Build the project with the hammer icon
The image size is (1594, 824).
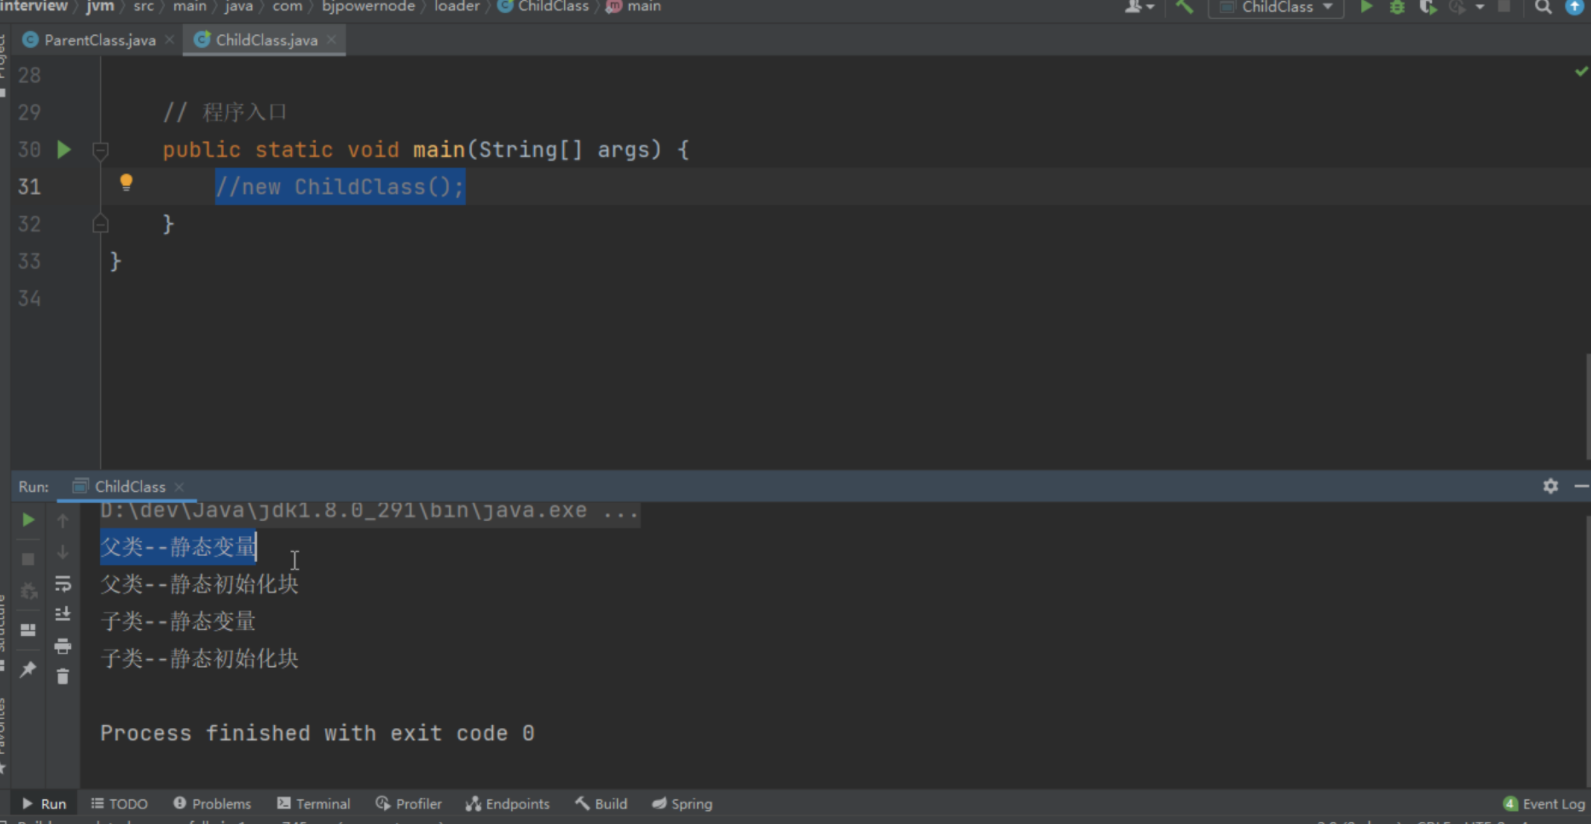coord(1185,7)
